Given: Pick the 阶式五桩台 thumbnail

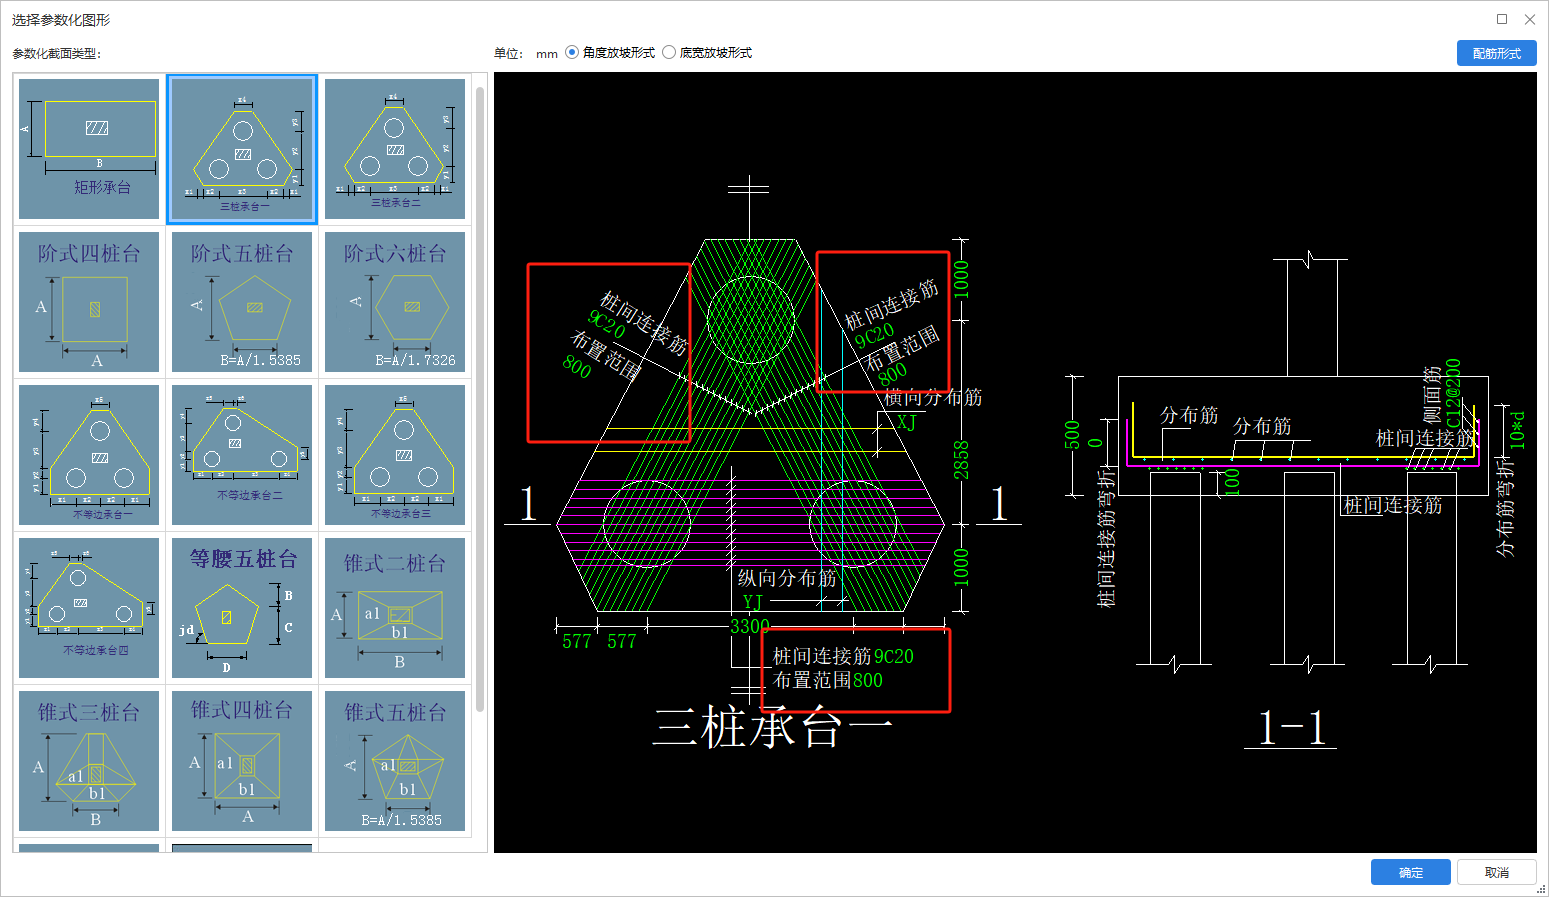Looking at the screenshot, I should point(242,302).
